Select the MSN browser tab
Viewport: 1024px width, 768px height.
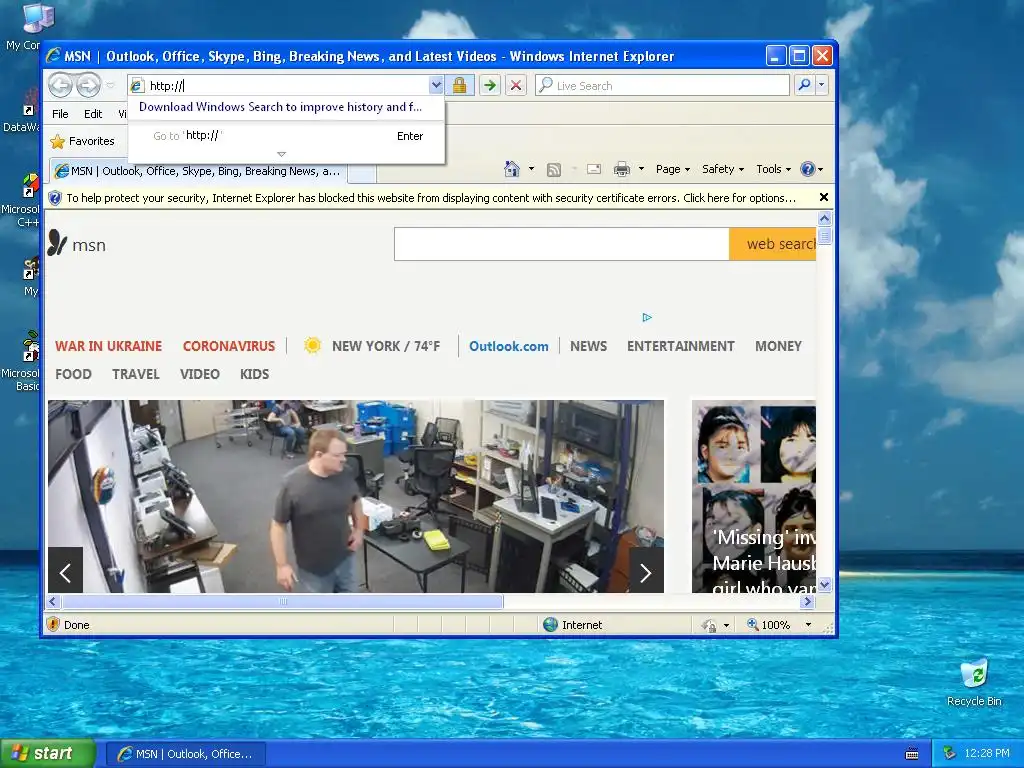tap(198, 171)
